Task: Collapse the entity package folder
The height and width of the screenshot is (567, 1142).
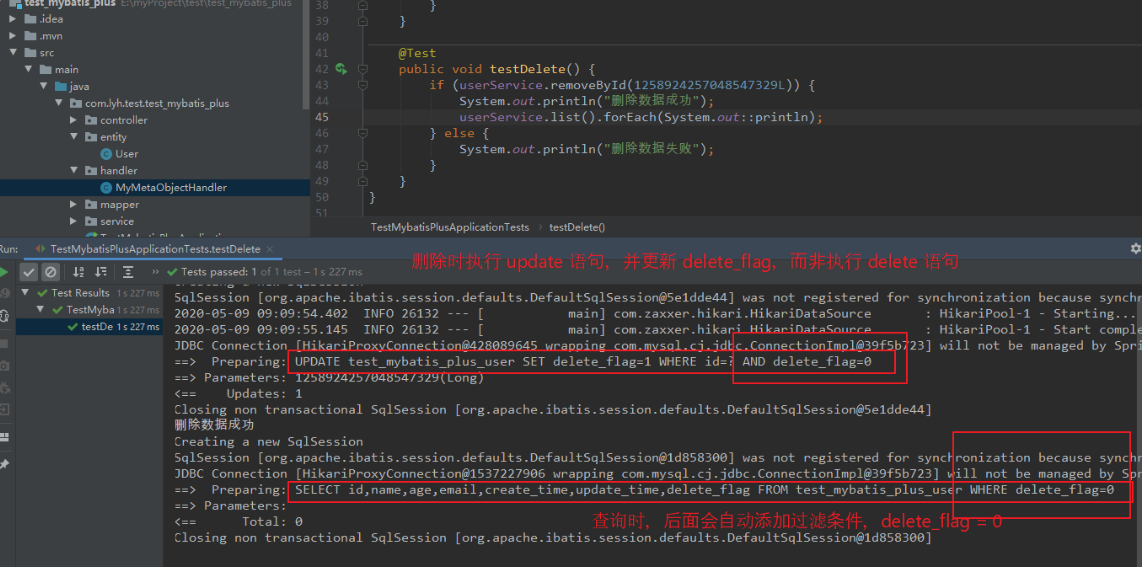Action: pos(75,137)
